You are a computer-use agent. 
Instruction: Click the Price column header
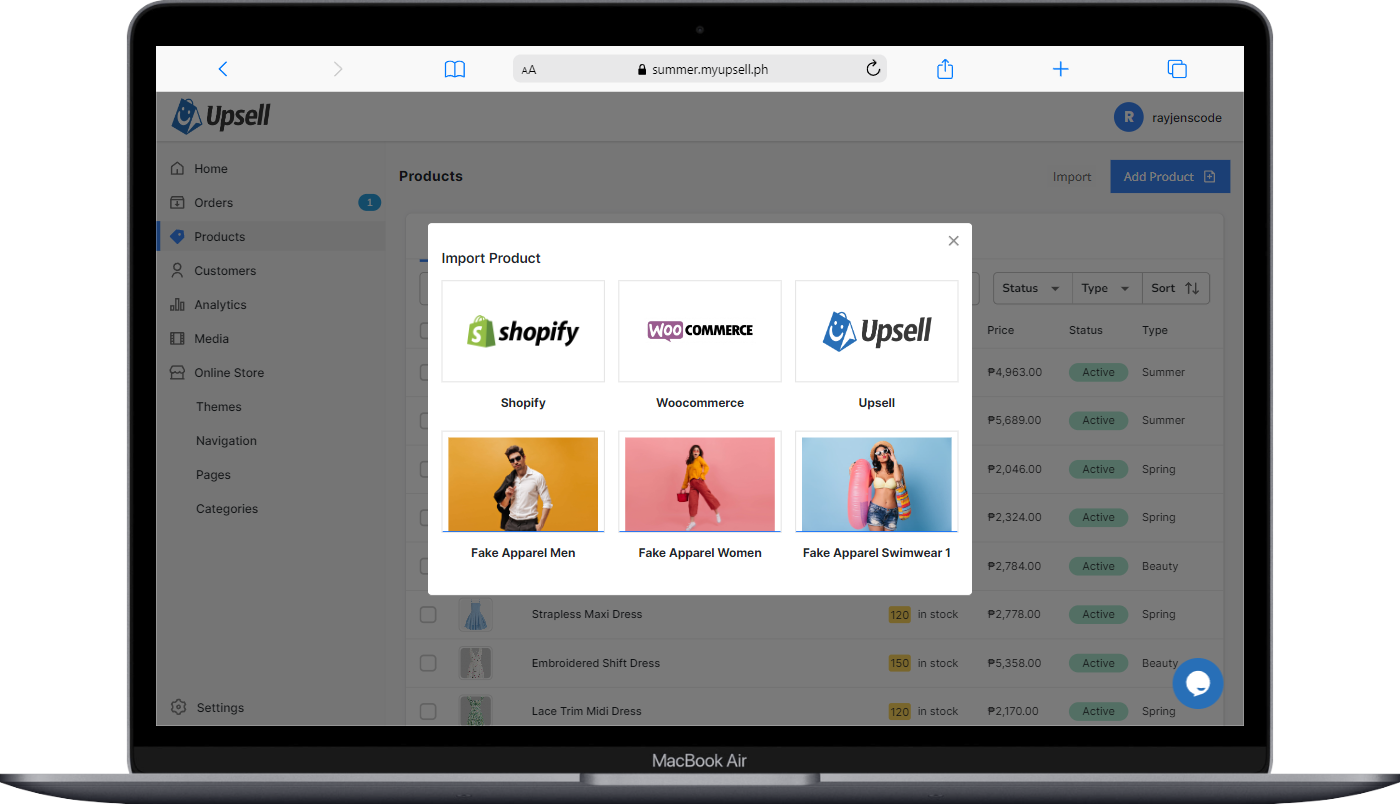pyautogui.click(x=1000, y=330)
